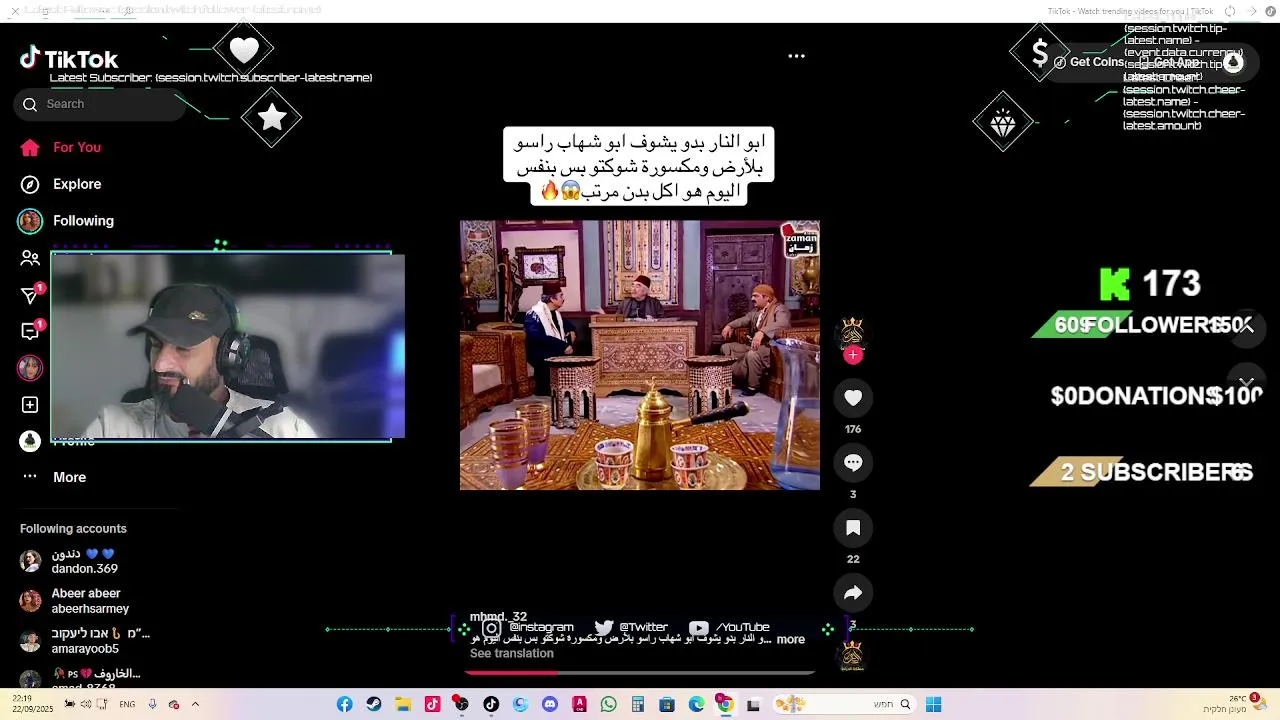The height and width of the screenshot is (720, 1280).
Task: Select the Explore tab label
Action: (x=77, y=184)
